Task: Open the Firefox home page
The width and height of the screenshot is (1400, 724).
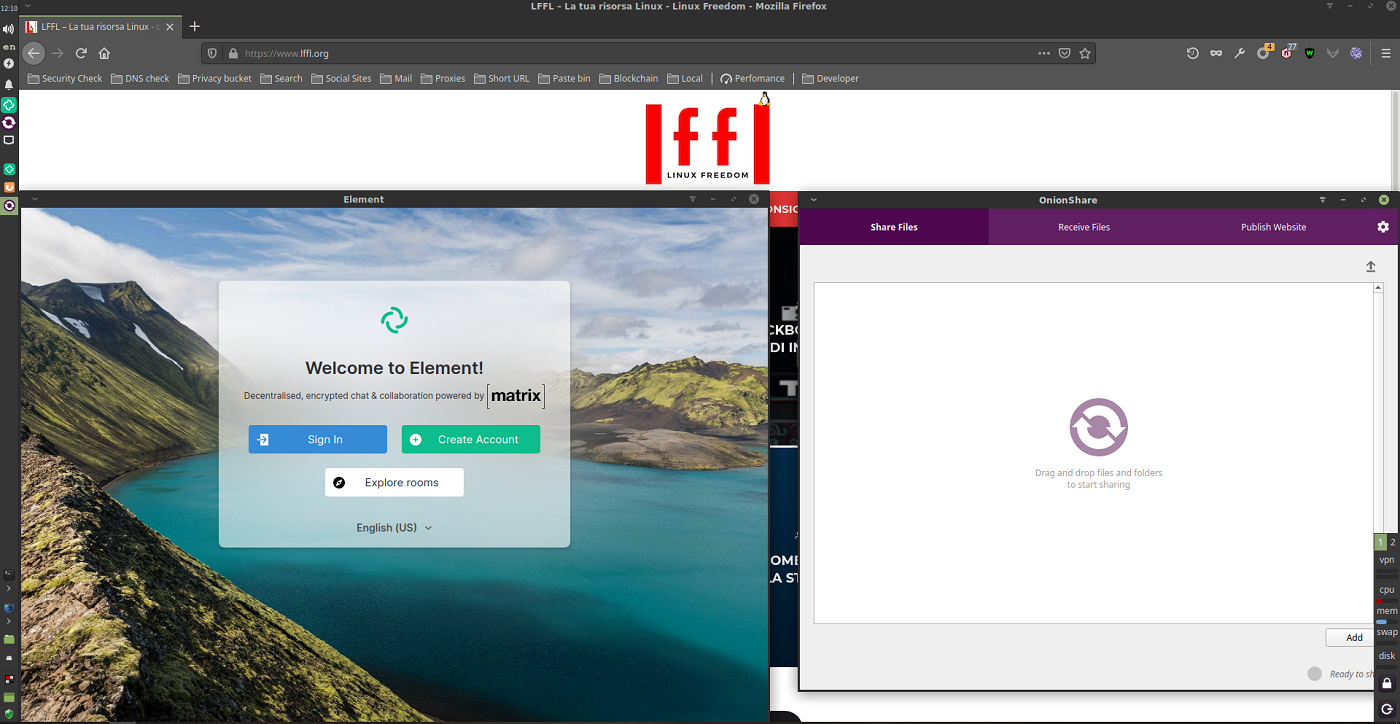Action: [104, 53]
